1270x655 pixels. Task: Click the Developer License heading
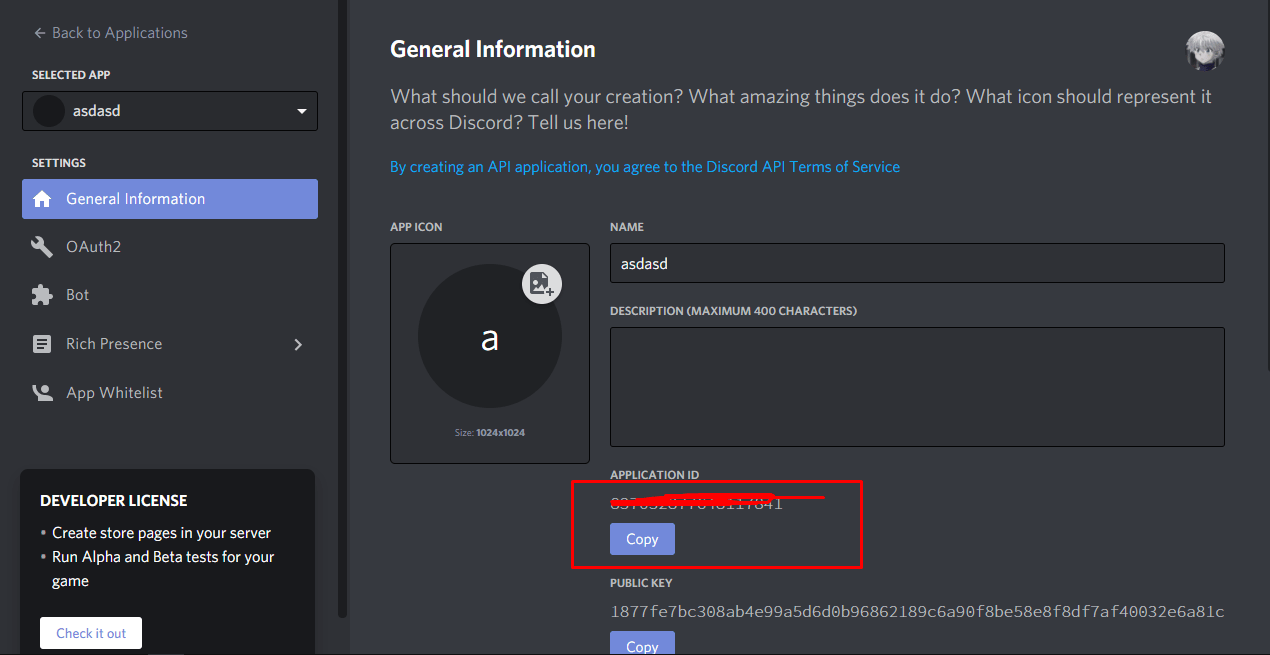[114, 500]
